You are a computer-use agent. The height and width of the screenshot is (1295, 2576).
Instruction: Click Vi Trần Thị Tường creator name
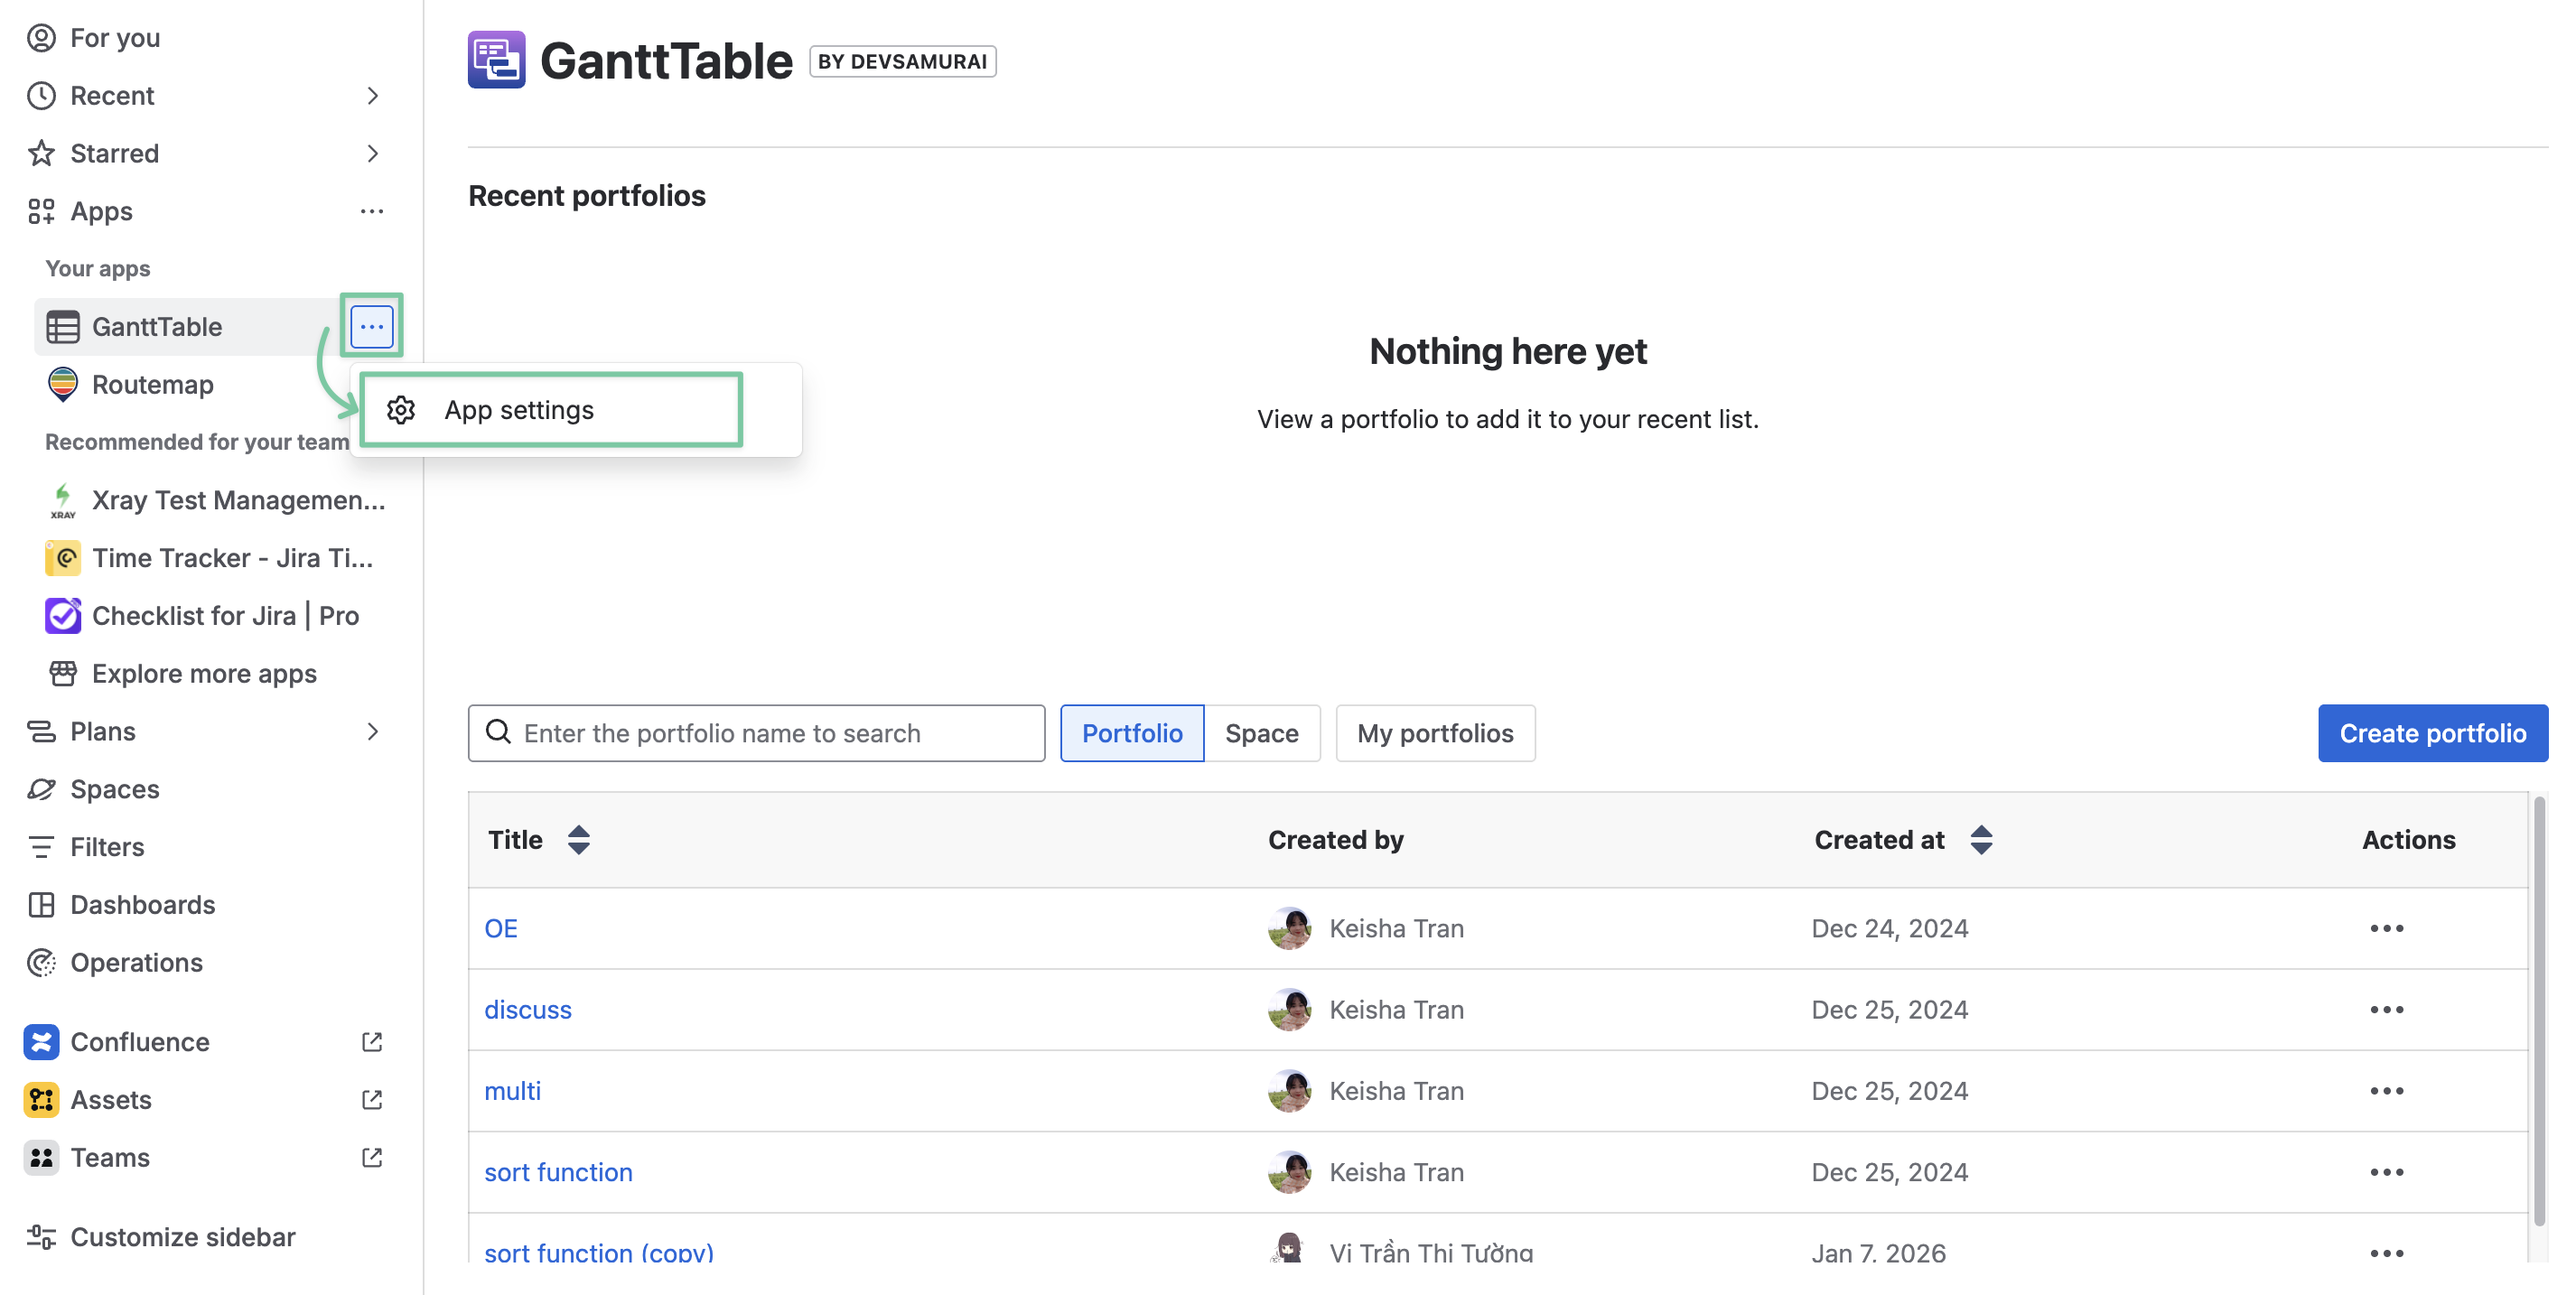[x=1431, y=1252]
